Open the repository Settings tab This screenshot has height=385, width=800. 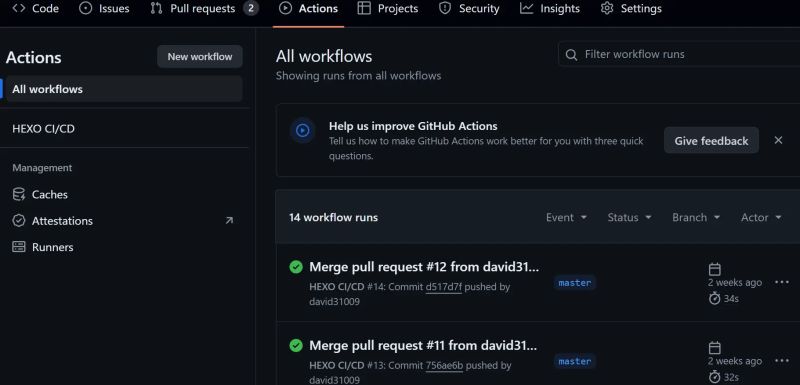point(631,9)
